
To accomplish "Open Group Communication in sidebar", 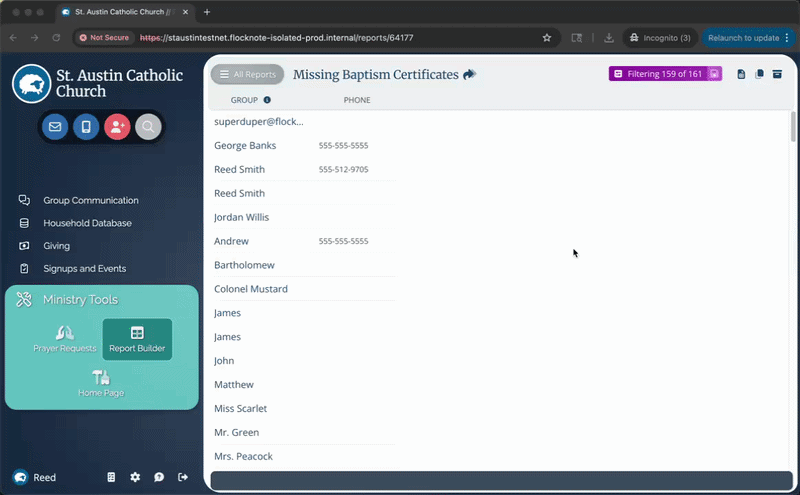I will (x=91, y=201).
